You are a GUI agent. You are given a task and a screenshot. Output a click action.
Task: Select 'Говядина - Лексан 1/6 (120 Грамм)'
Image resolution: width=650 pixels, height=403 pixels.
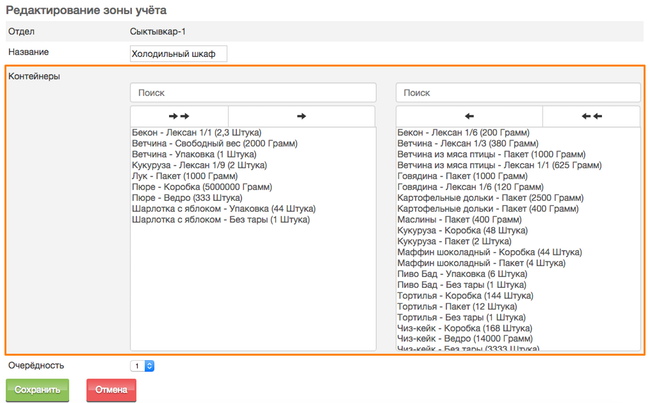tap(471, 187)
